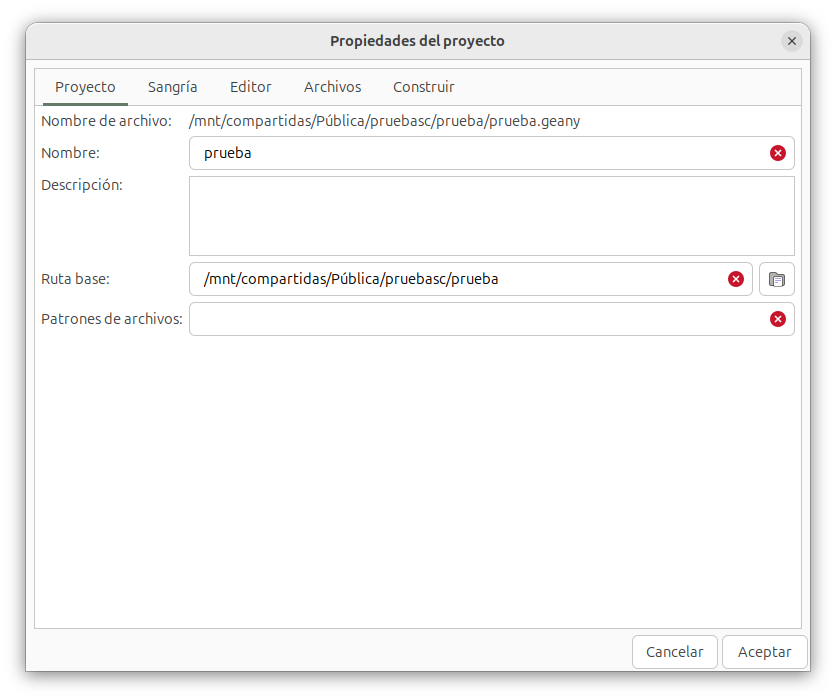Click the dialog title bar text
The width and height of the screenshot is (836, 700).
[417, 41]
